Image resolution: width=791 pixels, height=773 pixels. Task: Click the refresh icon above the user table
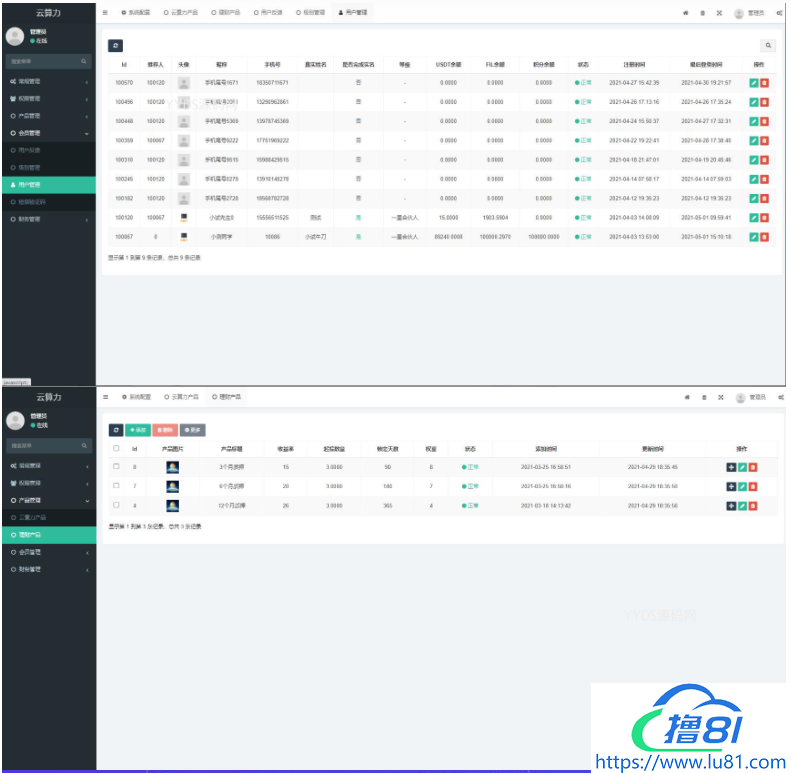pos(116,46)
